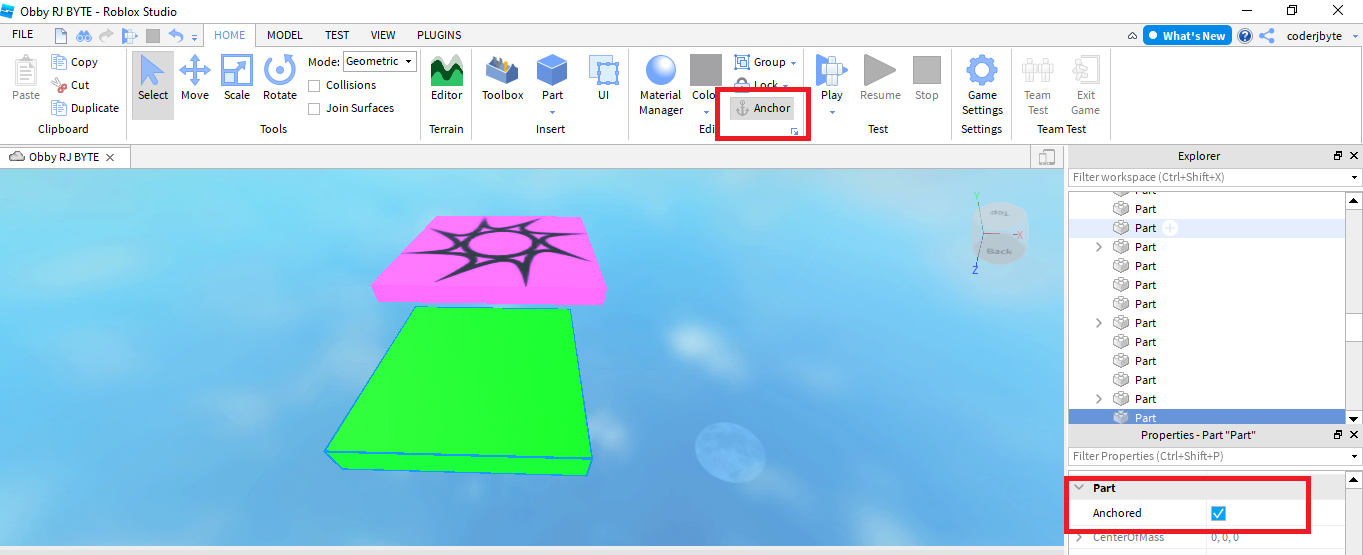The height and width of the screenshot is (555, 1363).
Task: Open the Play button dropdown arrow
Action: tap(832, 111)
